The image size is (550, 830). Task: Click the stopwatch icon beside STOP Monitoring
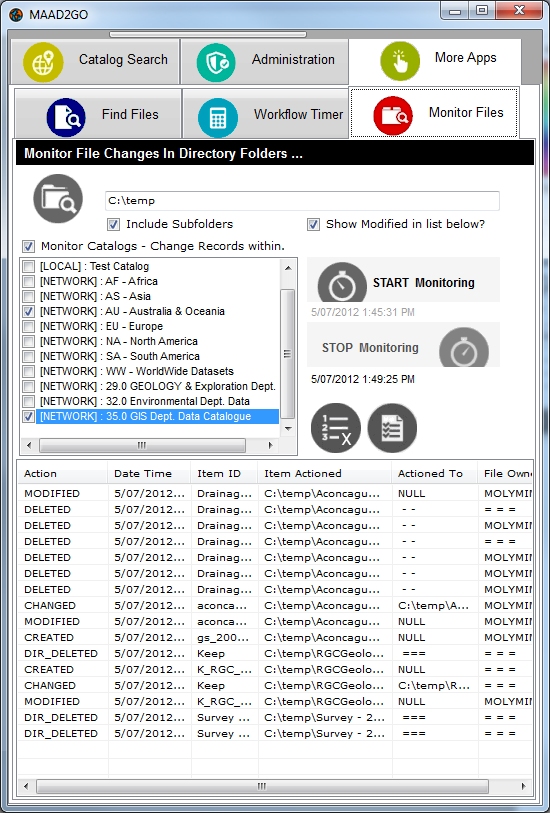(464, 347)
